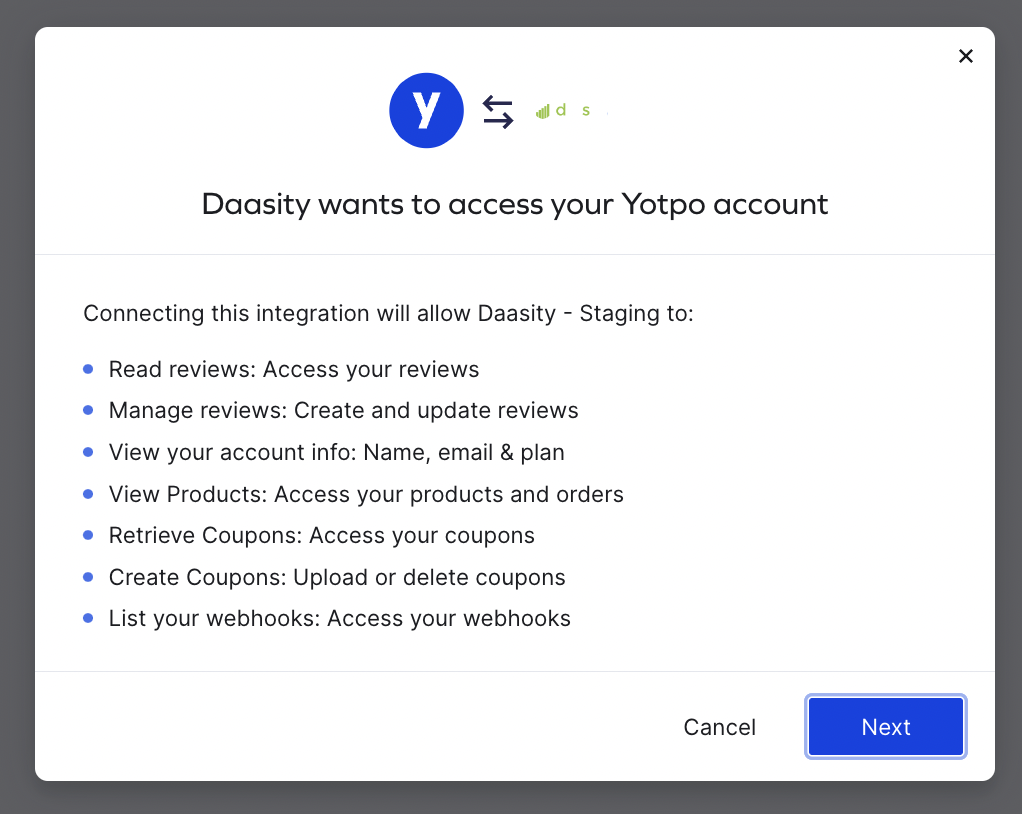Click the Retrieve Coupons permission line

pyautogui.click(x=321, y=536)
